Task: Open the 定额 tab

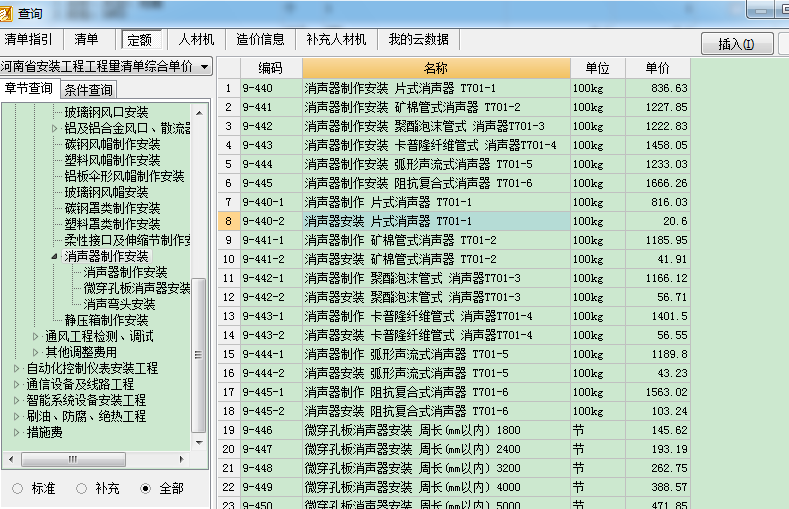Action: (139, 40)
